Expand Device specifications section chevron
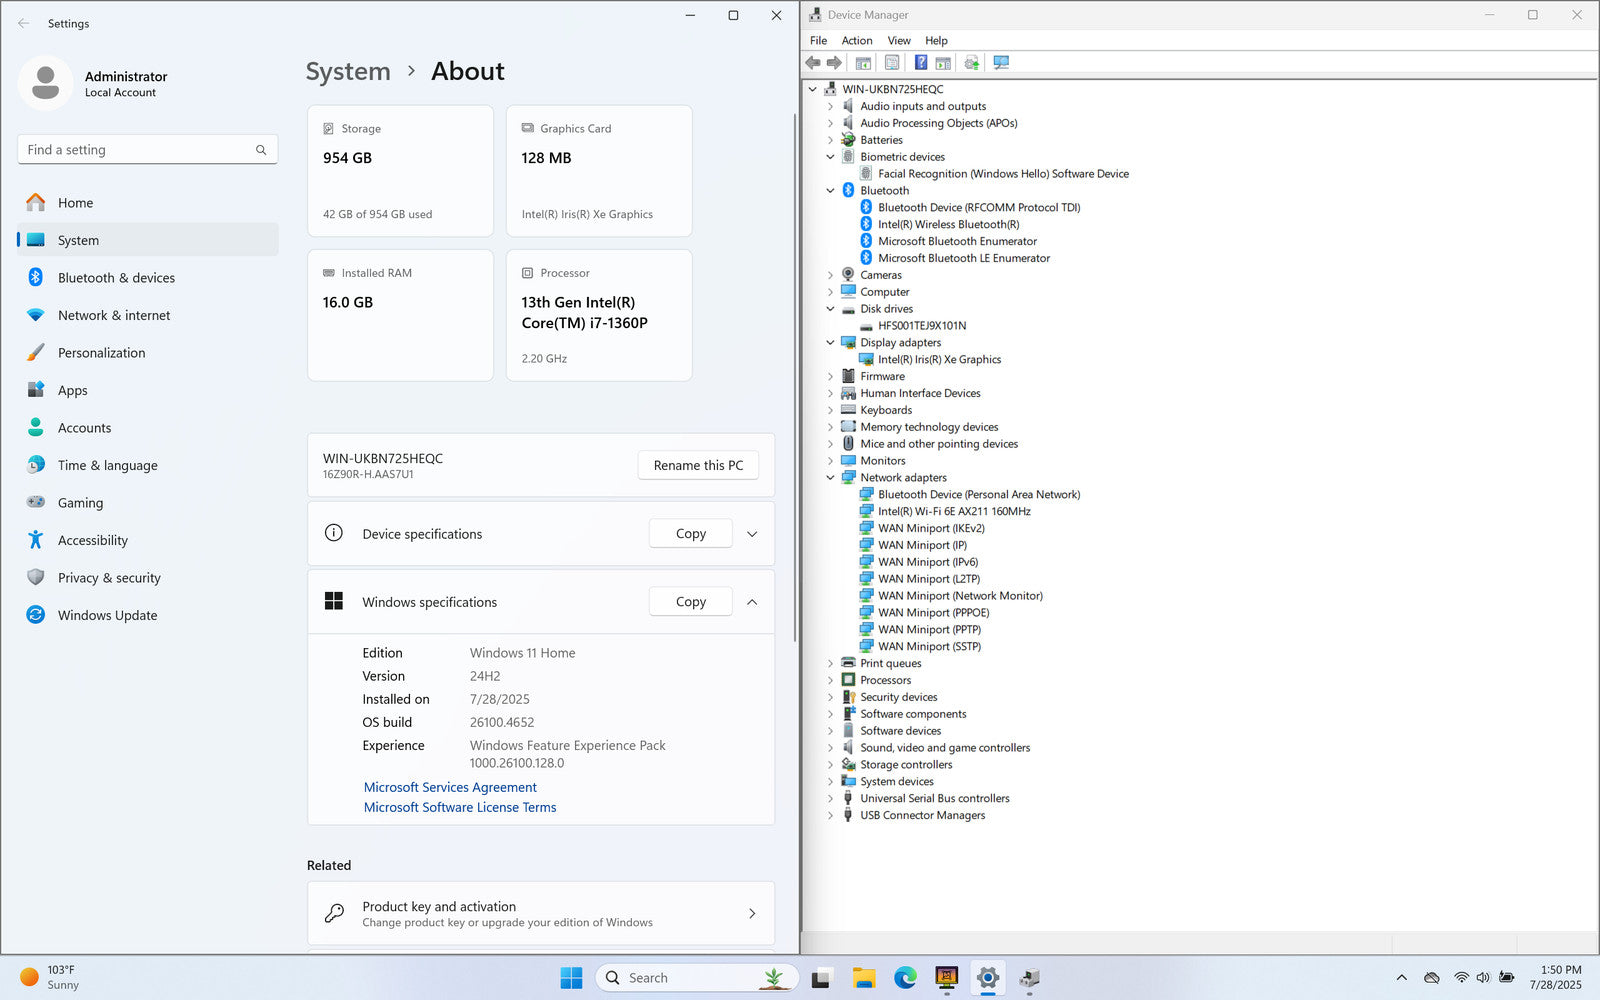 (752, 534)
